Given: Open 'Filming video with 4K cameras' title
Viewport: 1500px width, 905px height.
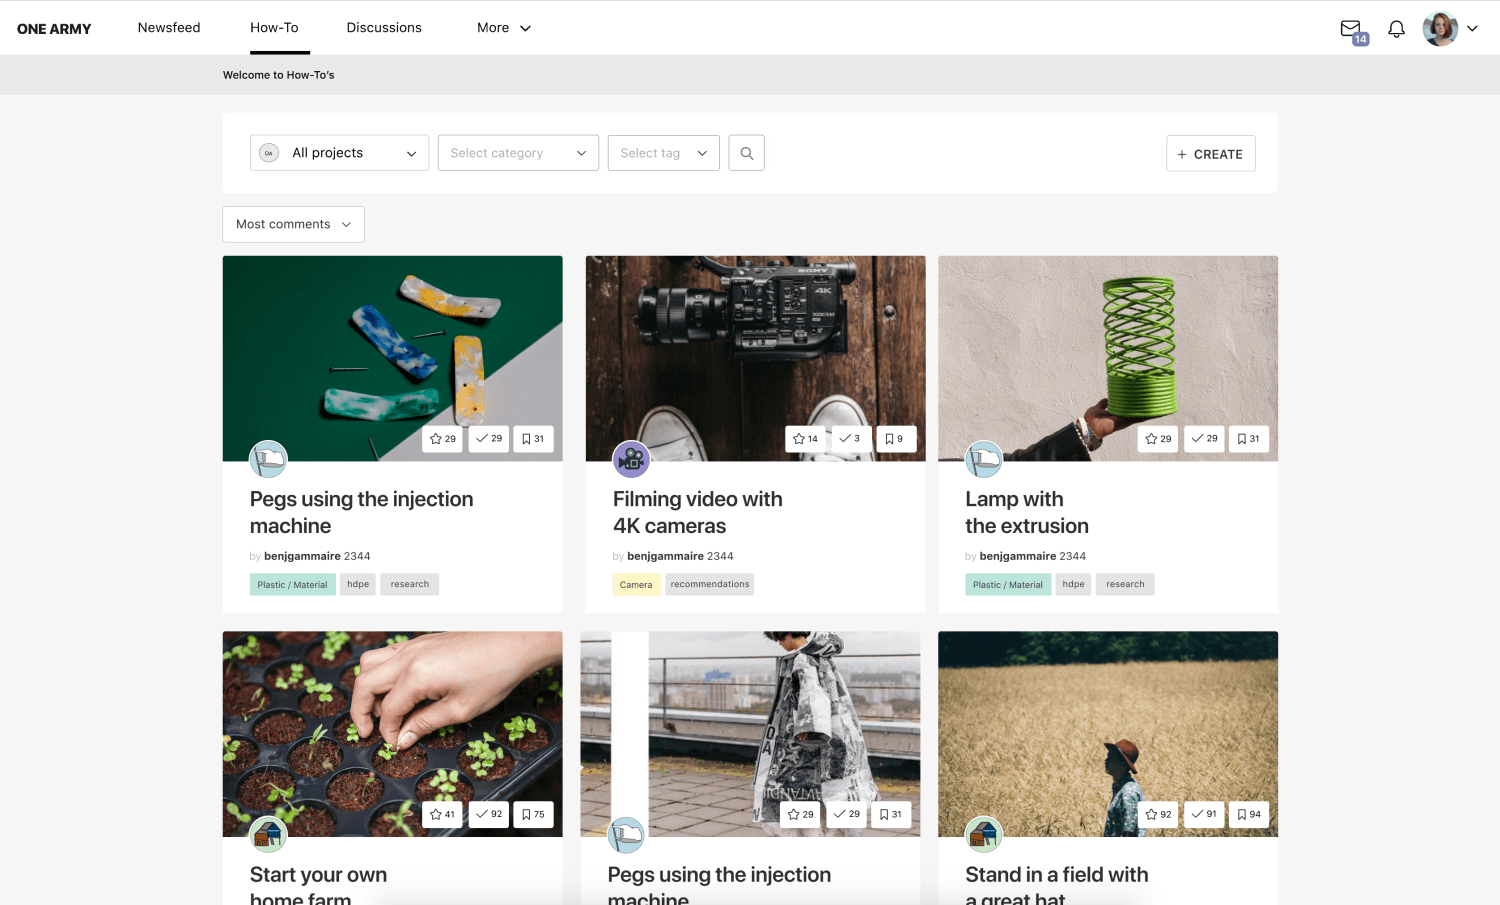Looking at the screenshot, I should [x=698, y=512].
